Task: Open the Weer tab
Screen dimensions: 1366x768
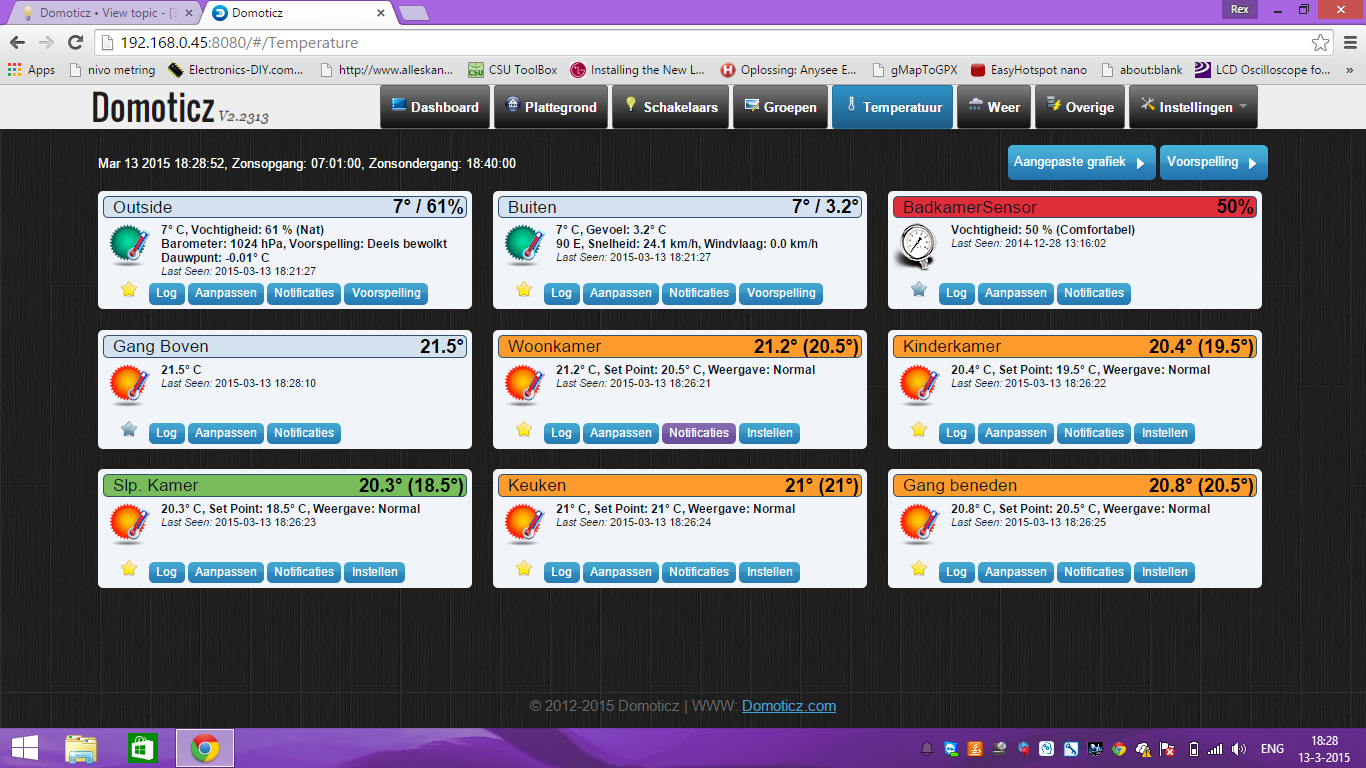Action: 994,107
